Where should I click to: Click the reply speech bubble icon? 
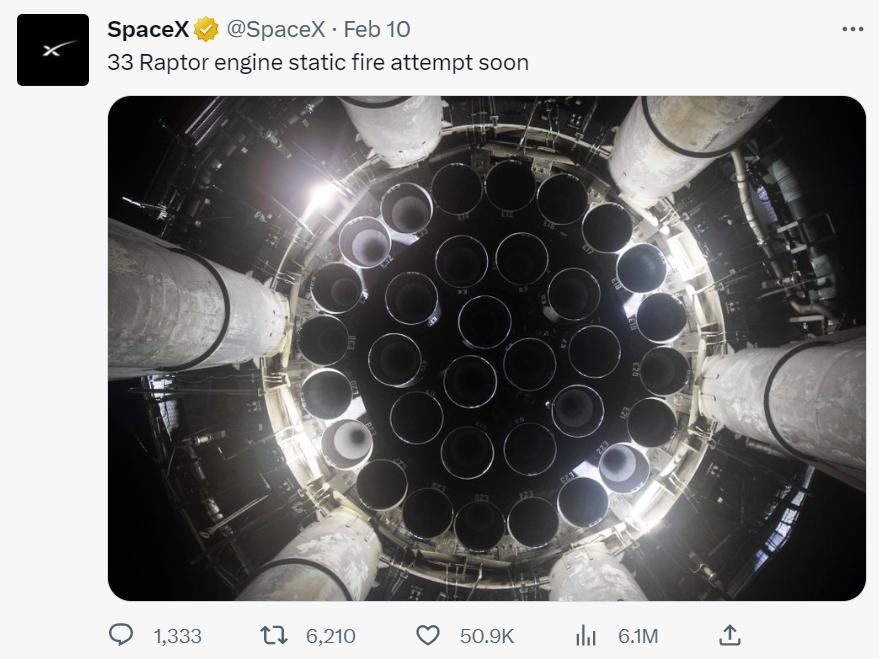(x=120, y=635)
